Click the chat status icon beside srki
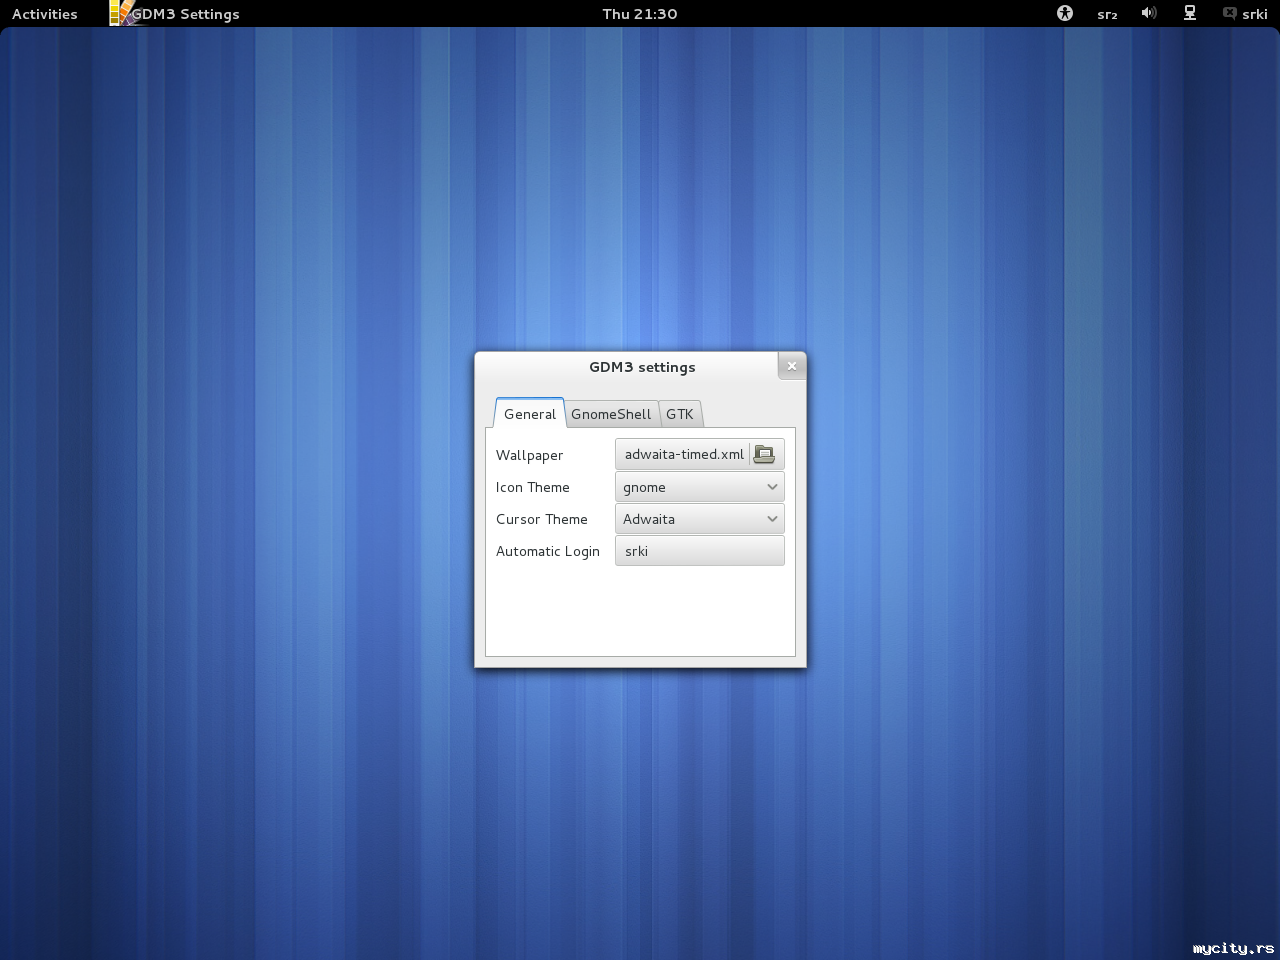Screen dimensions: 1280x960 pos(1229,14)
